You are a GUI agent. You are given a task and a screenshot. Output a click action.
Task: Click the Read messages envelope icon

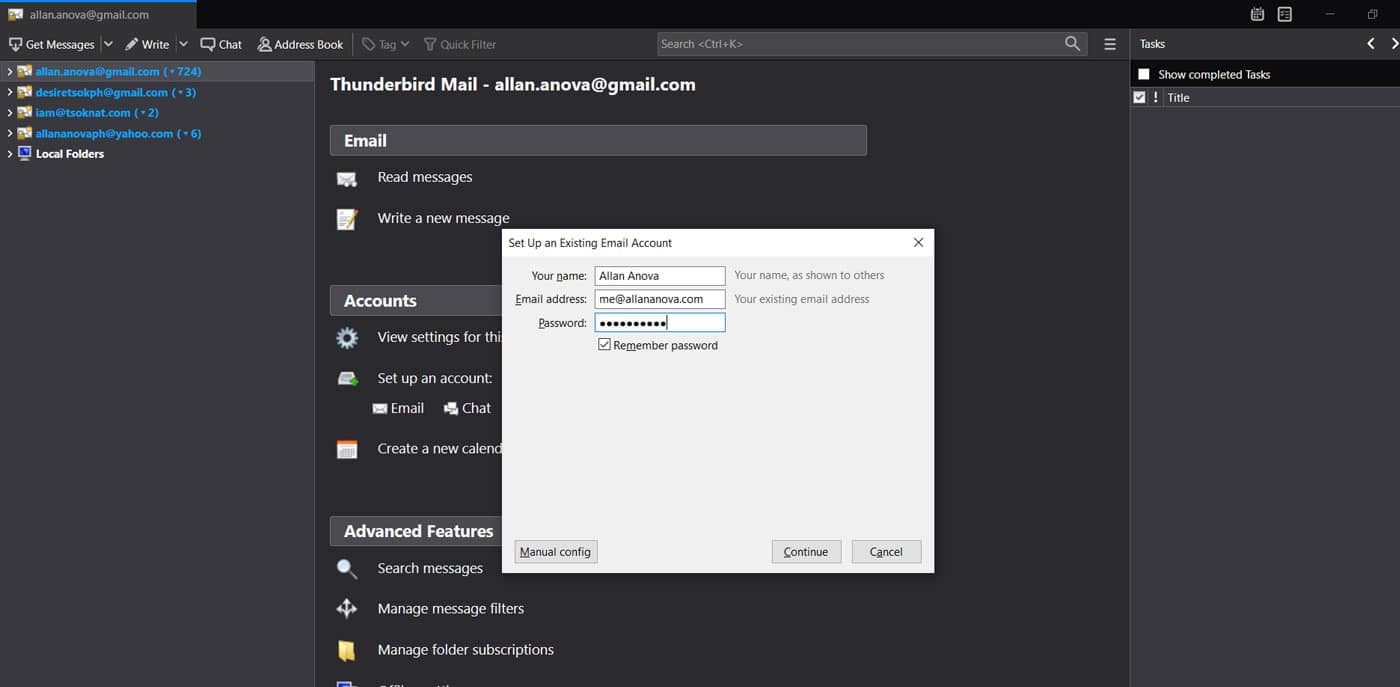click(347, 179)
